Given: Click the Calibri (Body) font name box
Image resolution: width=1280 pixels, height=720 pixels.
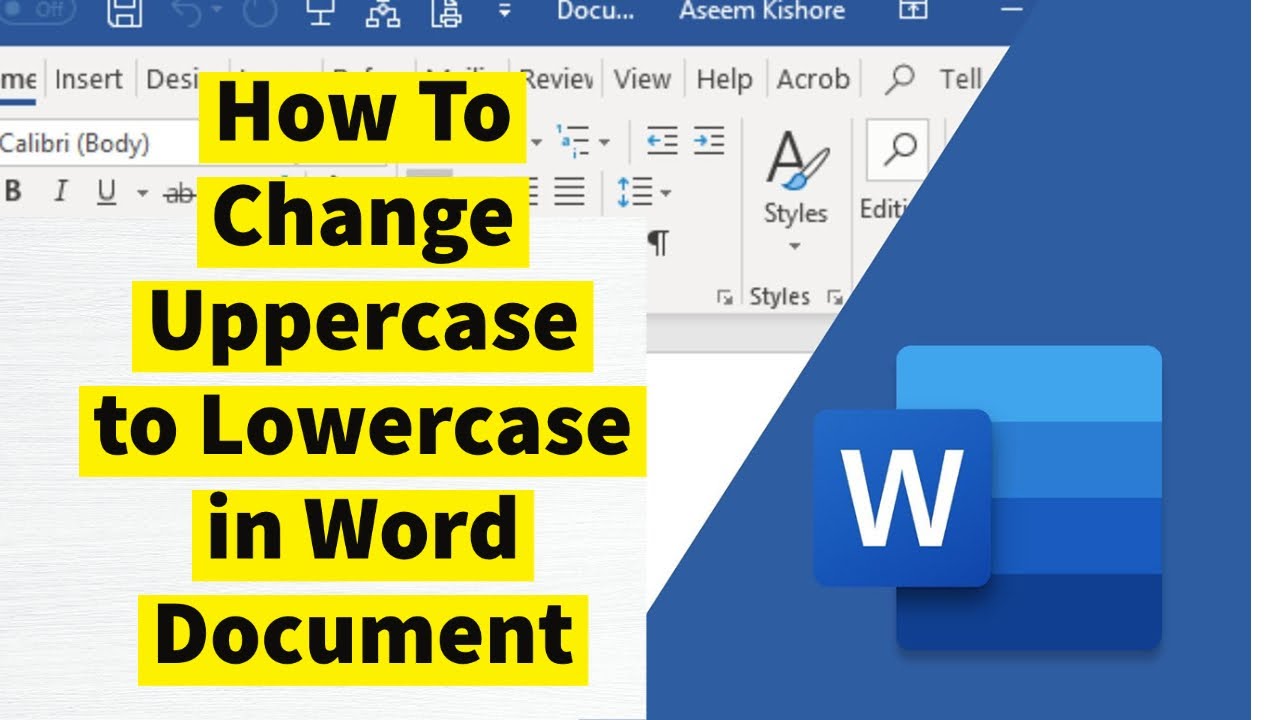Looking at the screenshot, I should (x=98, y=143).
